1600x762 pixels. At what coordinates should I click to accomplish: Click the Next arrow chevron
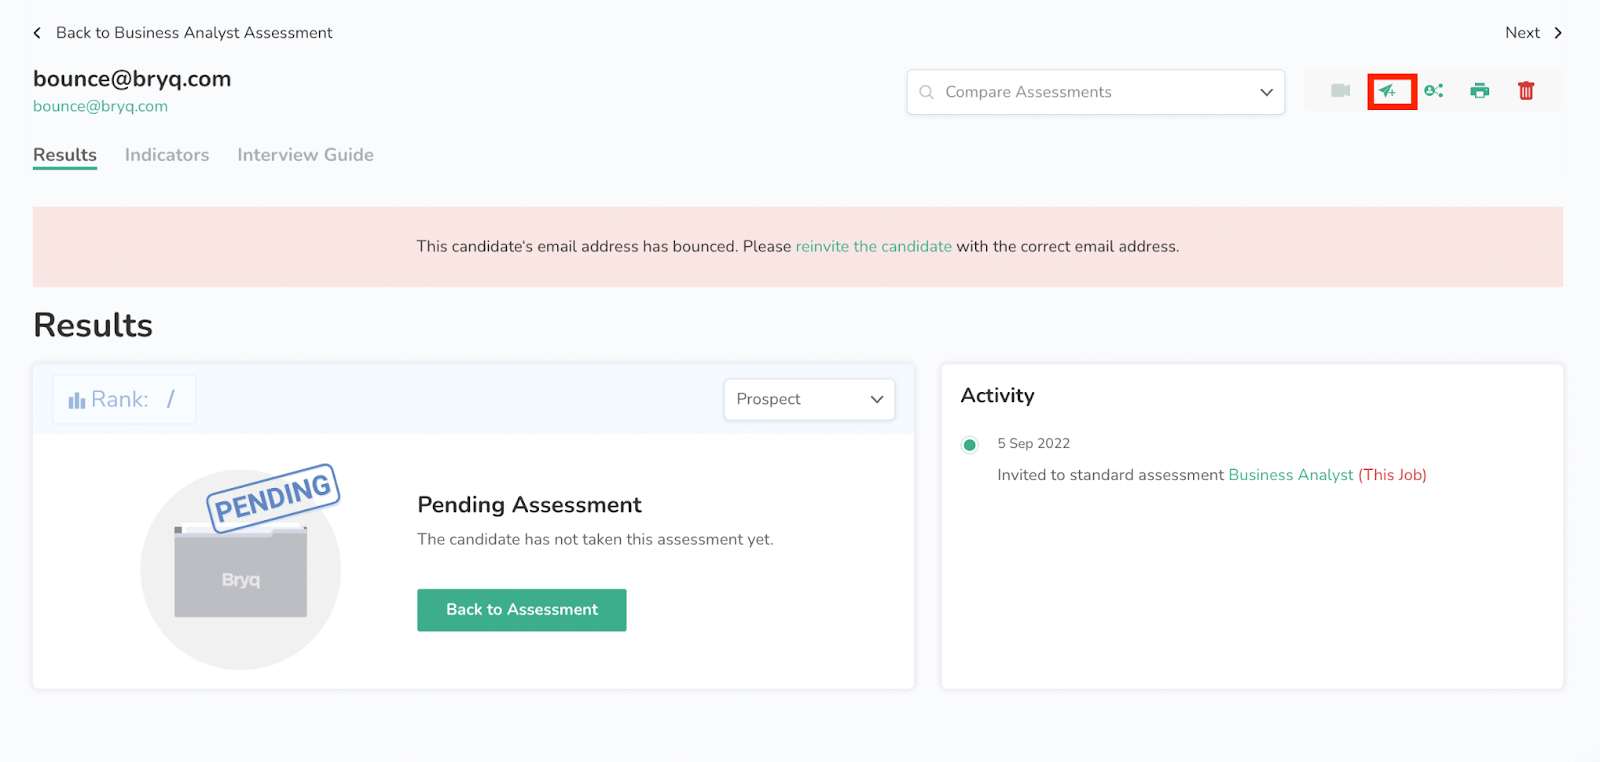1558,33
